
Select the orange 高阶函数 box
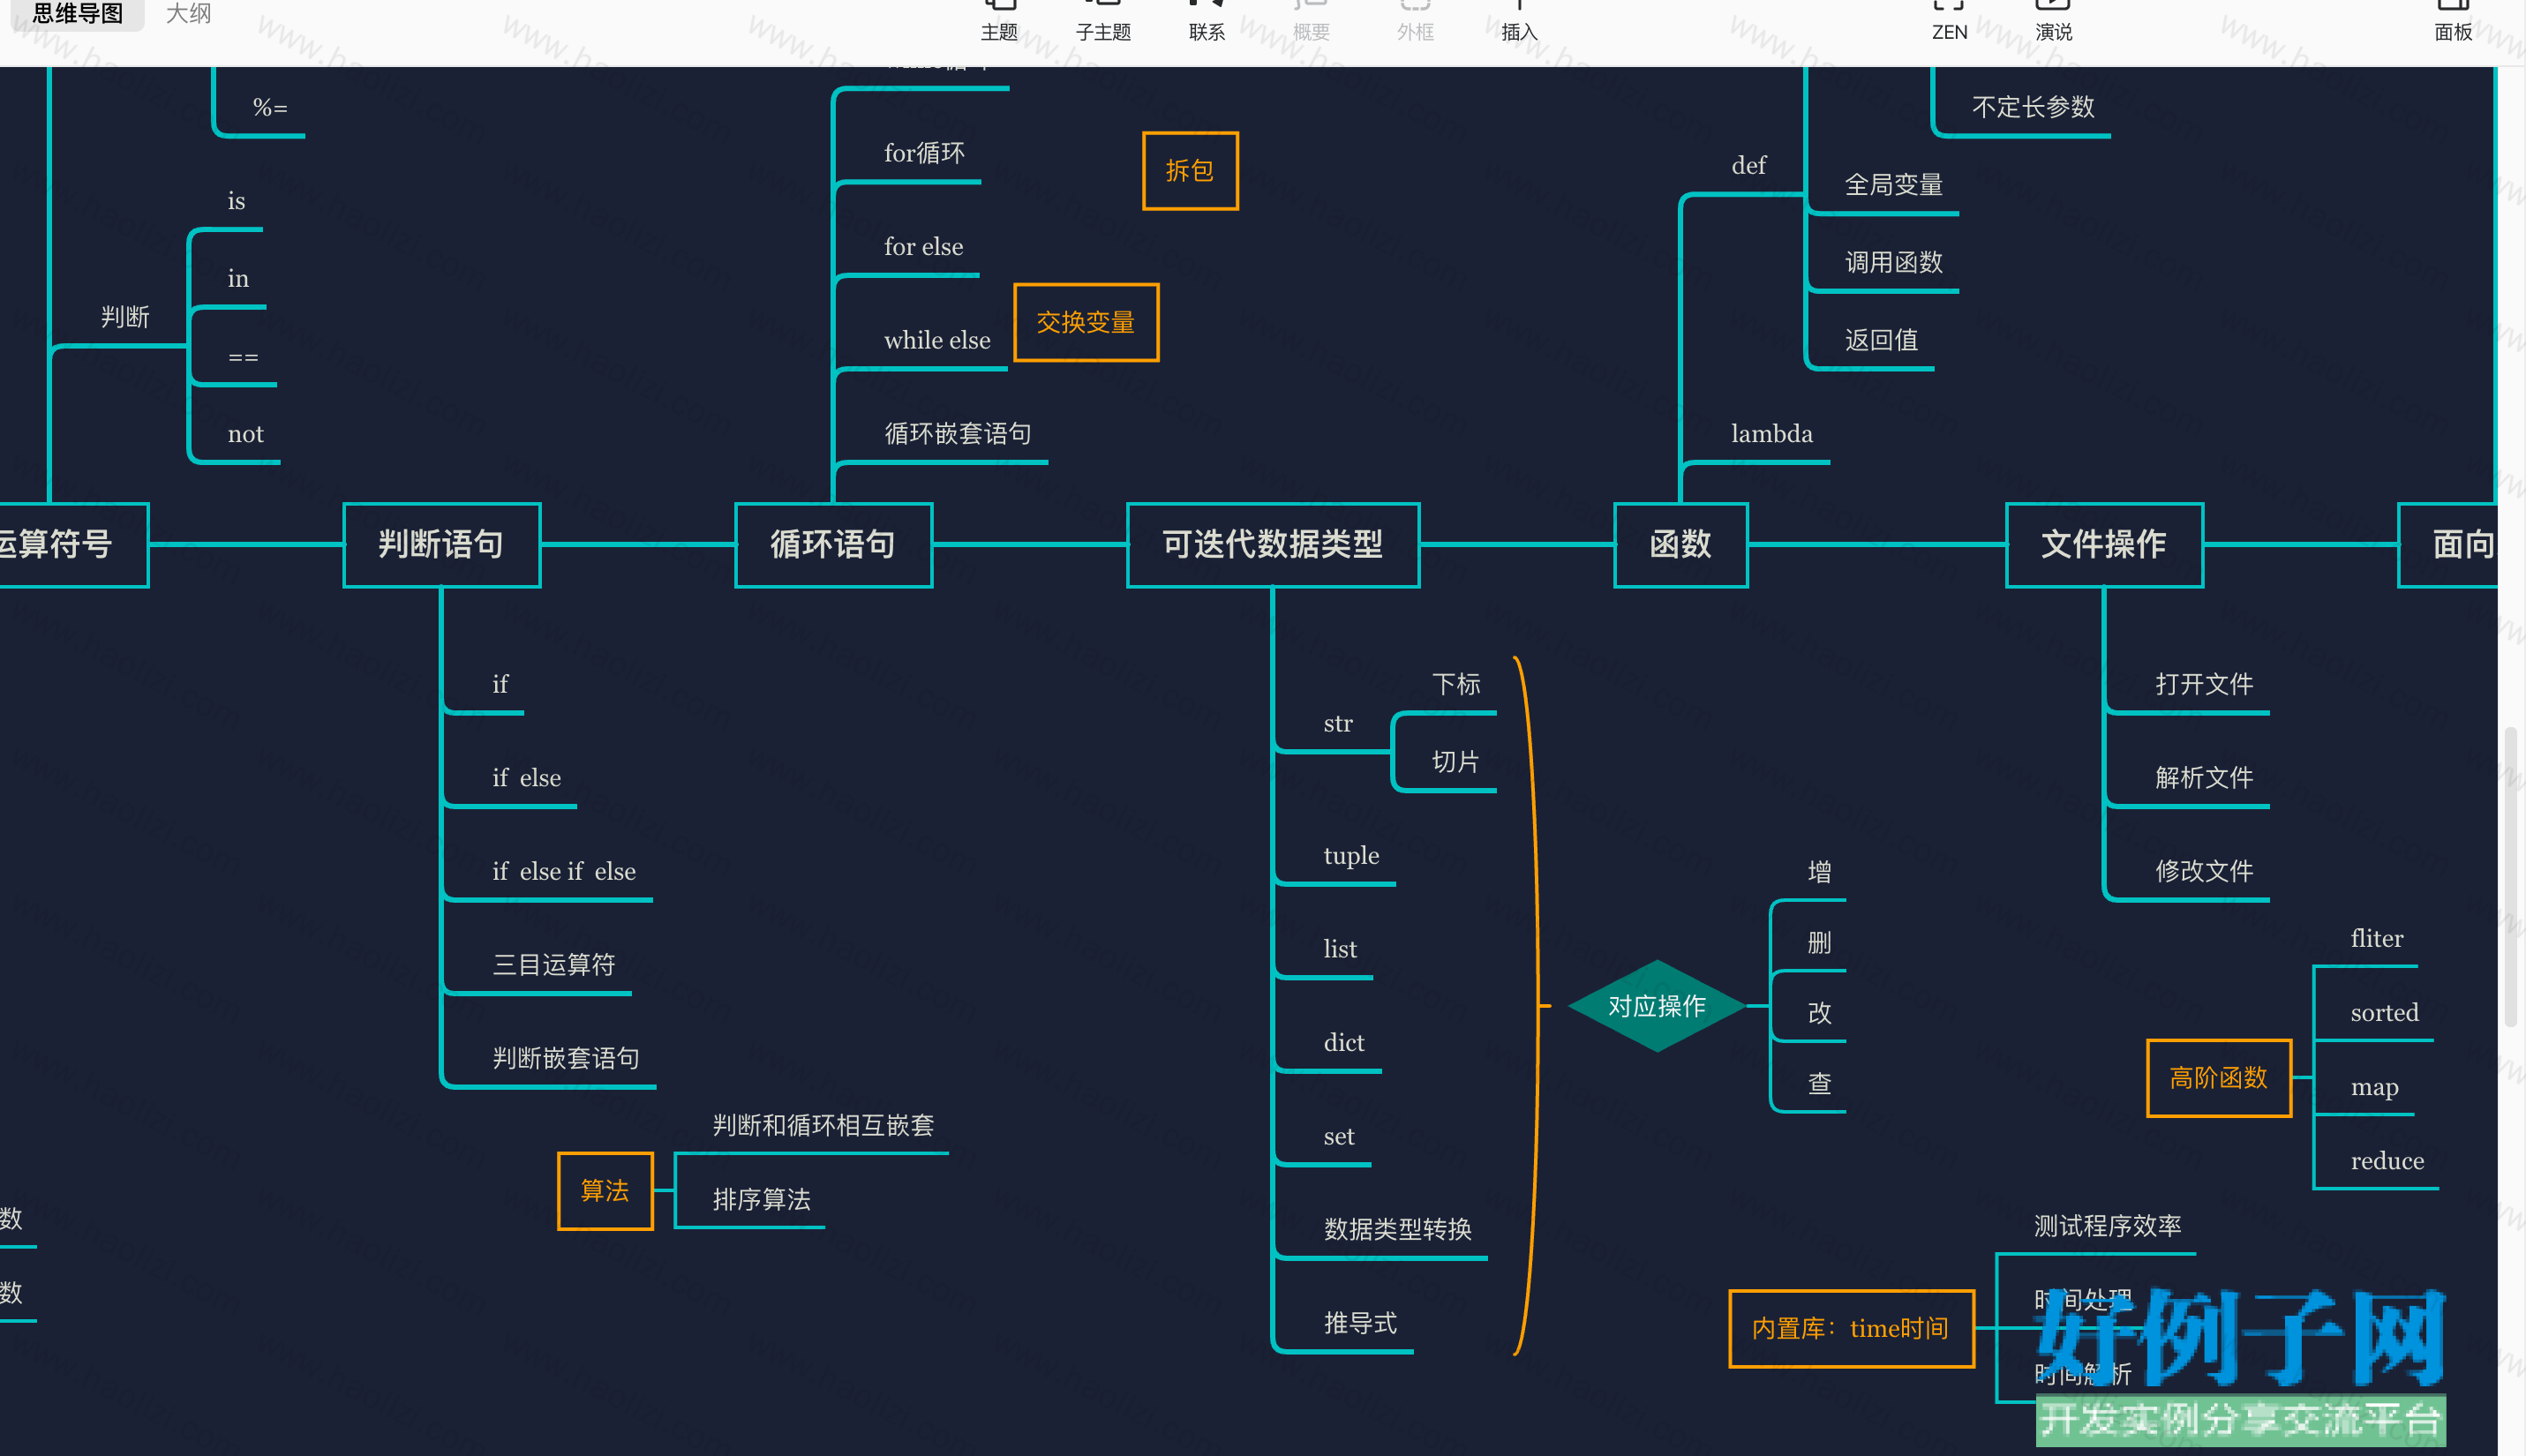coord(2218,1078)
